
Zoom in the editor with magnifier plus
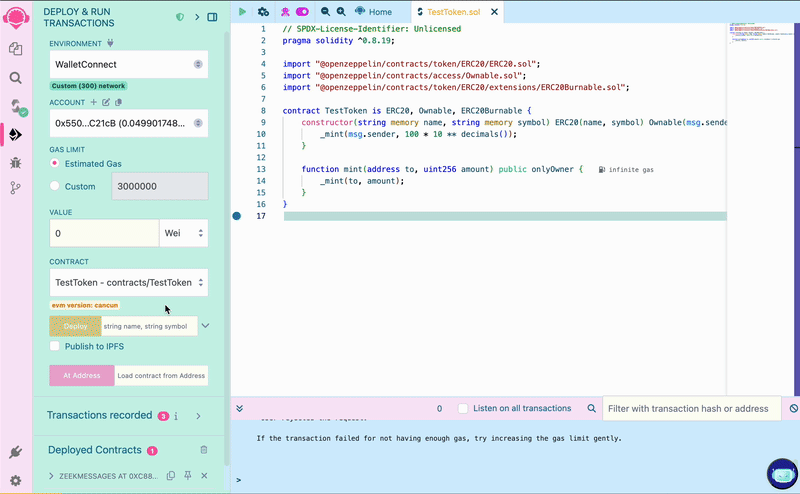(x=341, y=12)
